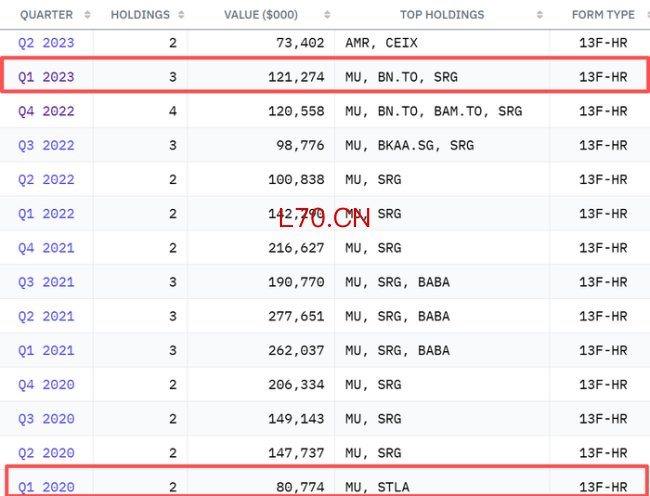Select value 190,770 in the Q3 2021 row
650x496 pixels.
(296, 282)
